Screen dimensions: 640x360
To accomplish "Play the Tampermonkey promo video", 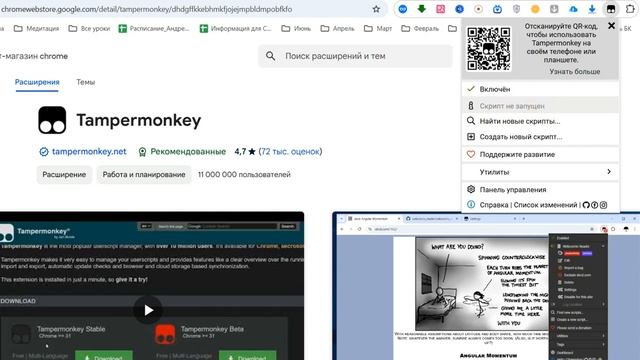I will [x=148, y=310].
